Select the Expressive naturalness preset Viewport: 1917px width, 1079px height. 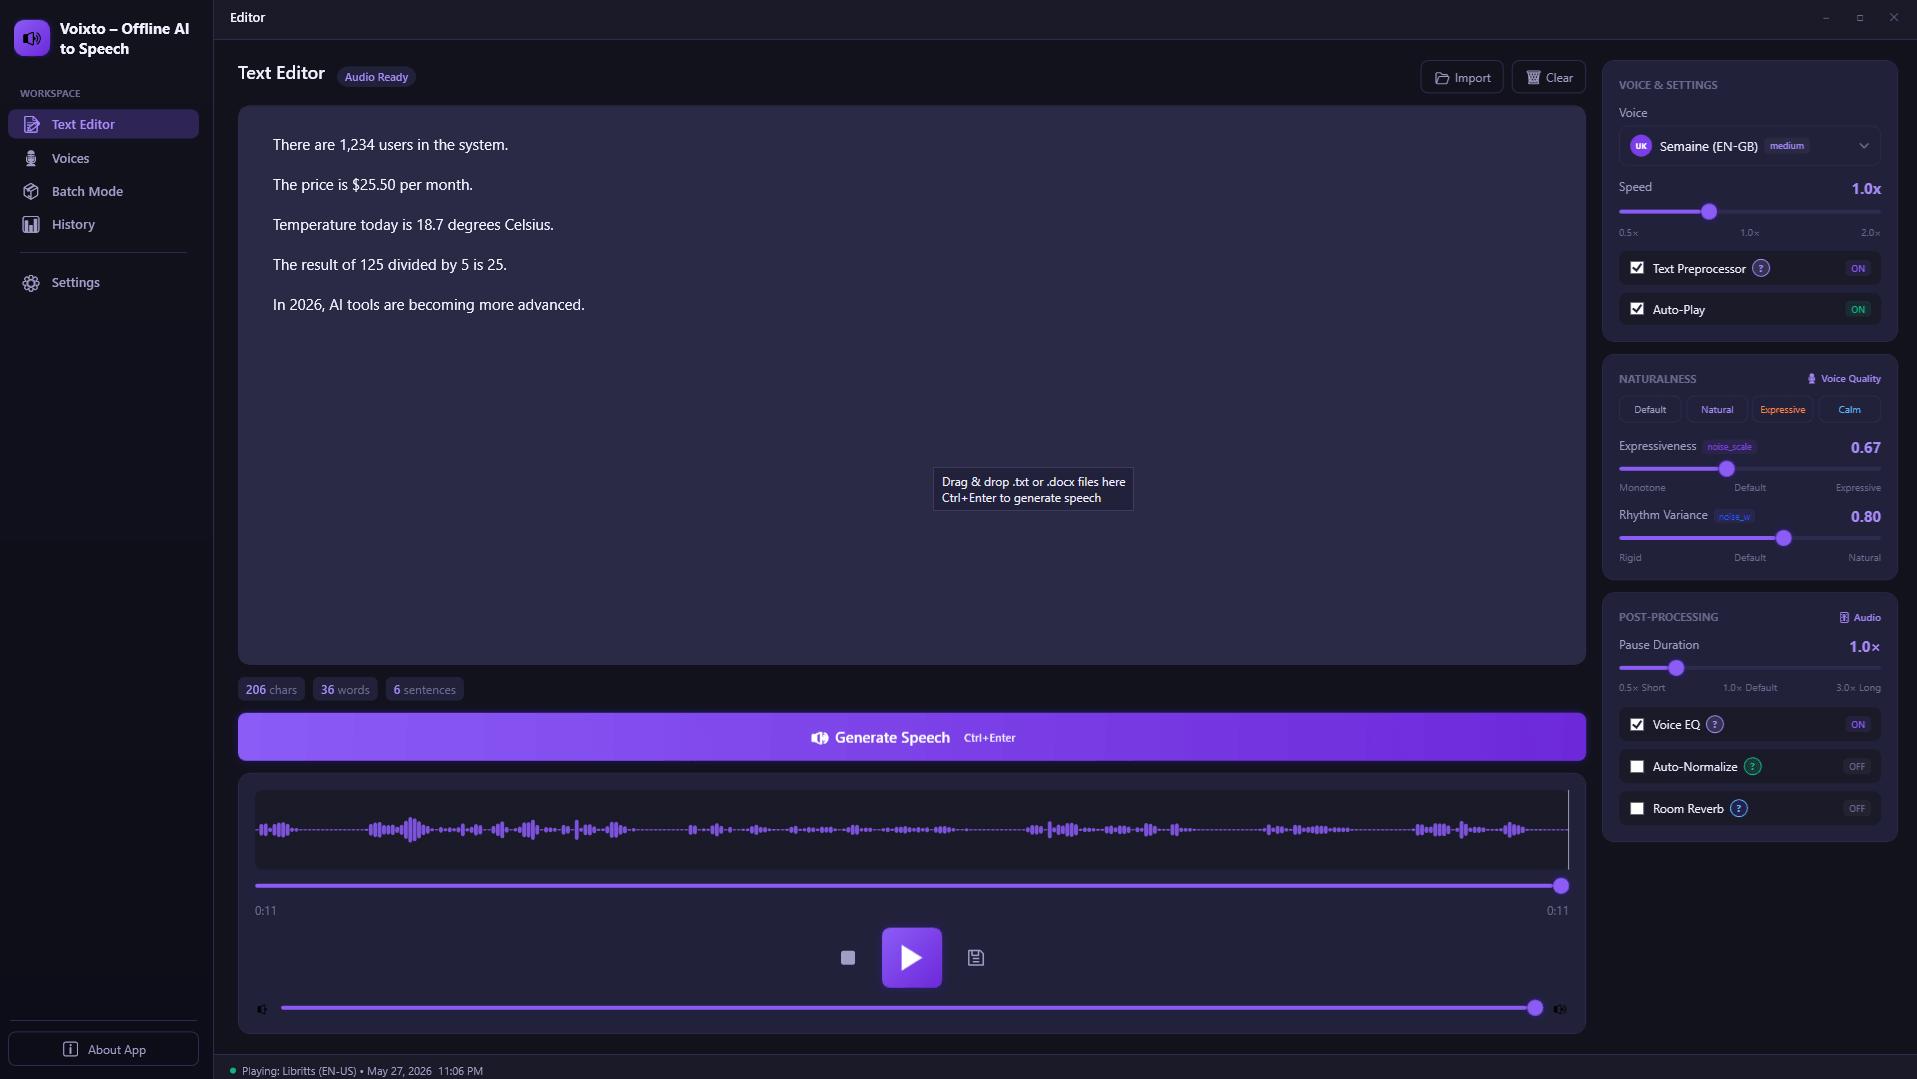point(1782,409)
